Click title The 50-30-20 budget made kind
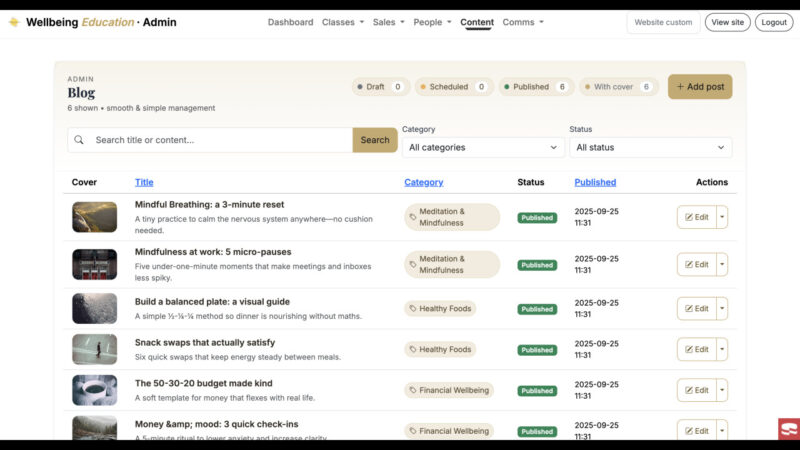This screenshot has height=450, width=800. click(204, 383)
